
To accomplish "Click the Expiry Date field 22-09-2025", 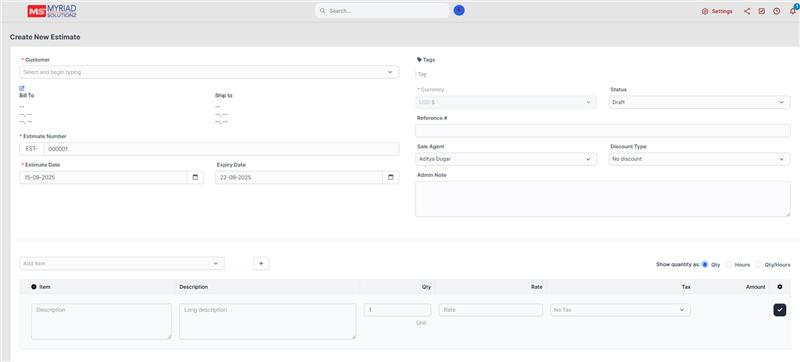I will 299,177.
